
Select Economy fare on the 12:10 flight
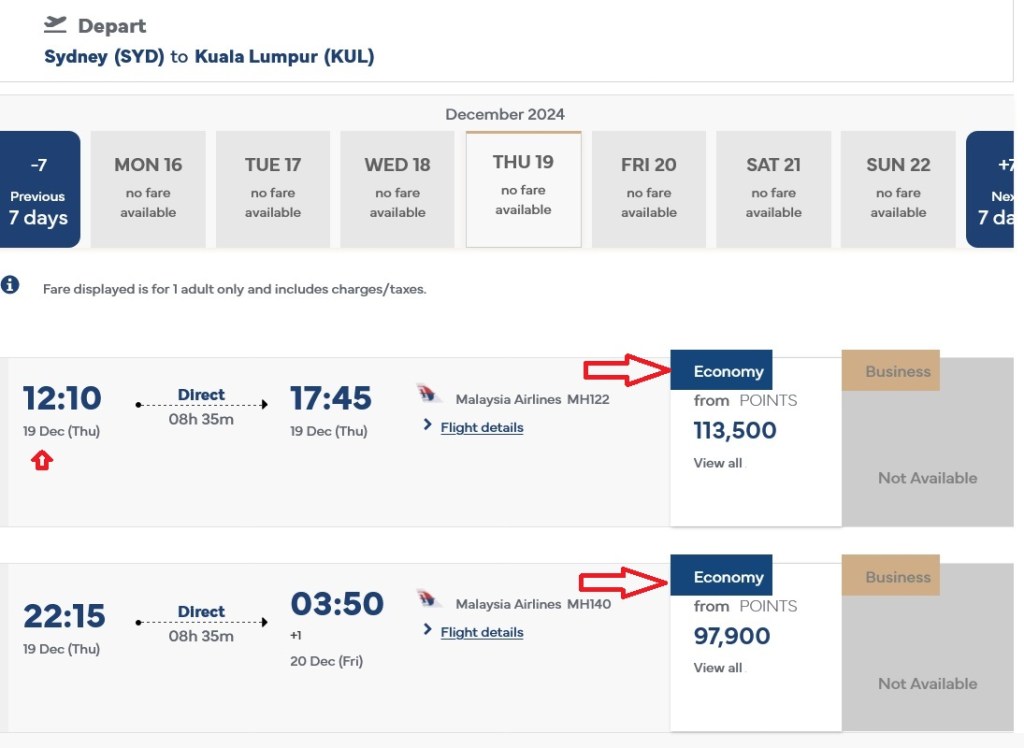(x=728, y=371)
